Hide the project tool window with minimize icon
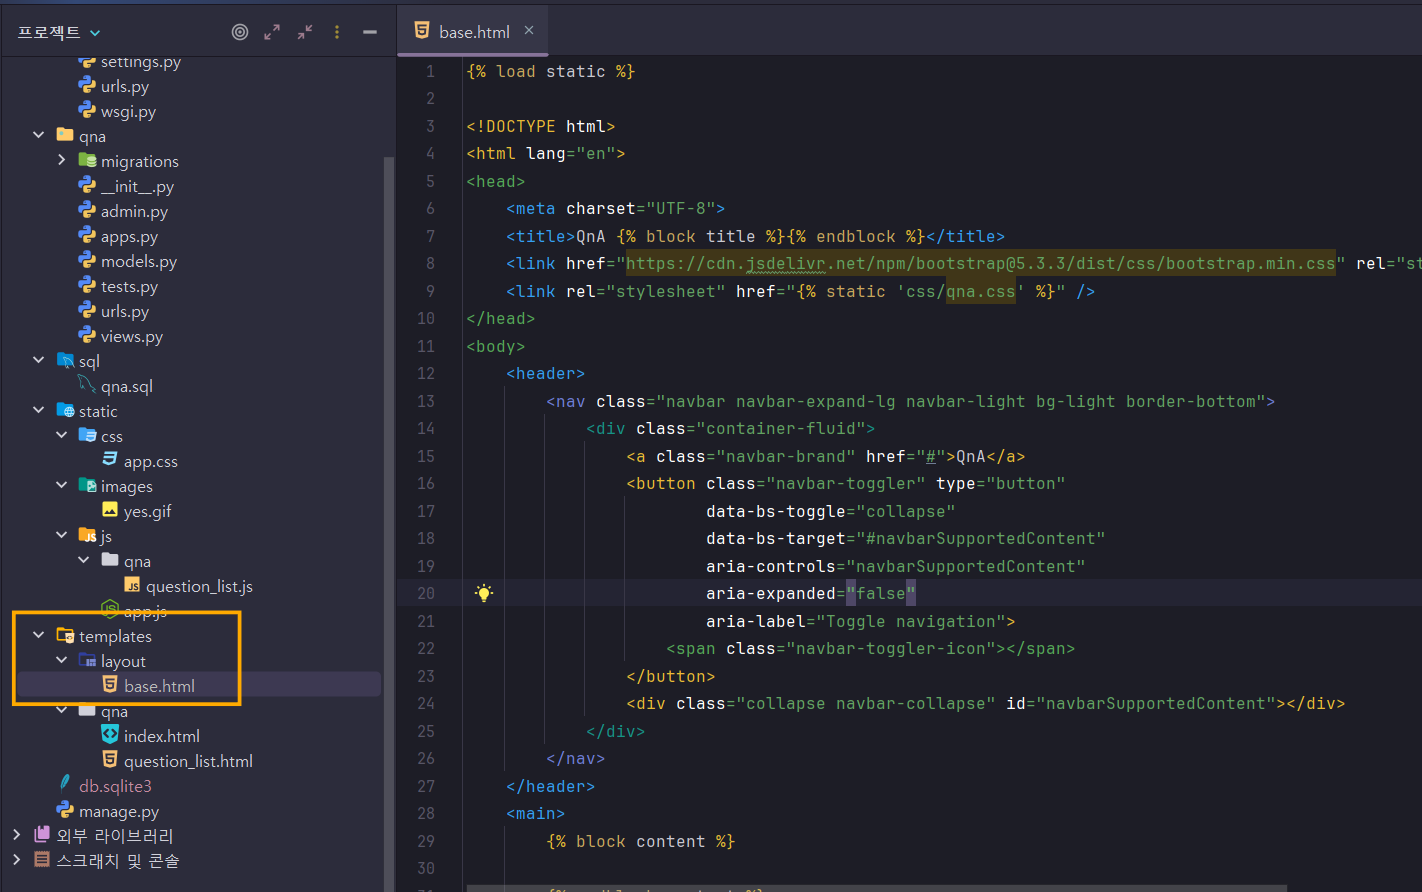 click(x=370, y=32)
